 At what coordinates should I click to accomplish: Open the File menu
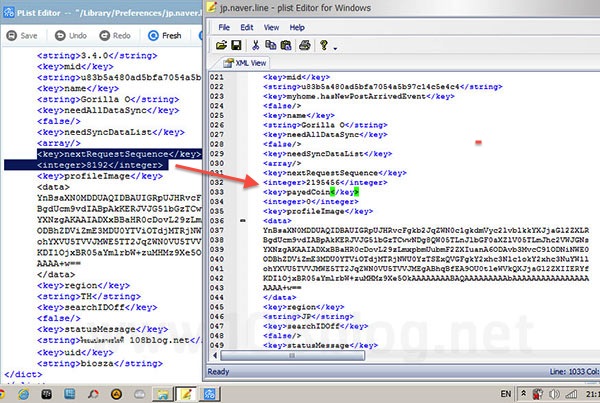224,27
